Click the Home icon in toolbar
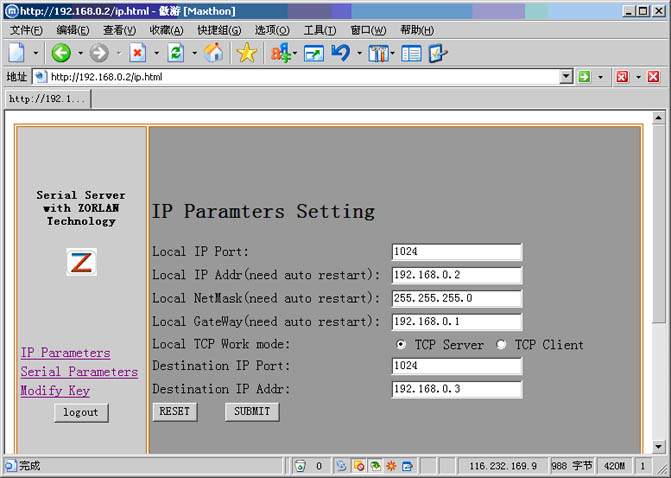This screenshot has height=478, width=671. click(213, 53)
